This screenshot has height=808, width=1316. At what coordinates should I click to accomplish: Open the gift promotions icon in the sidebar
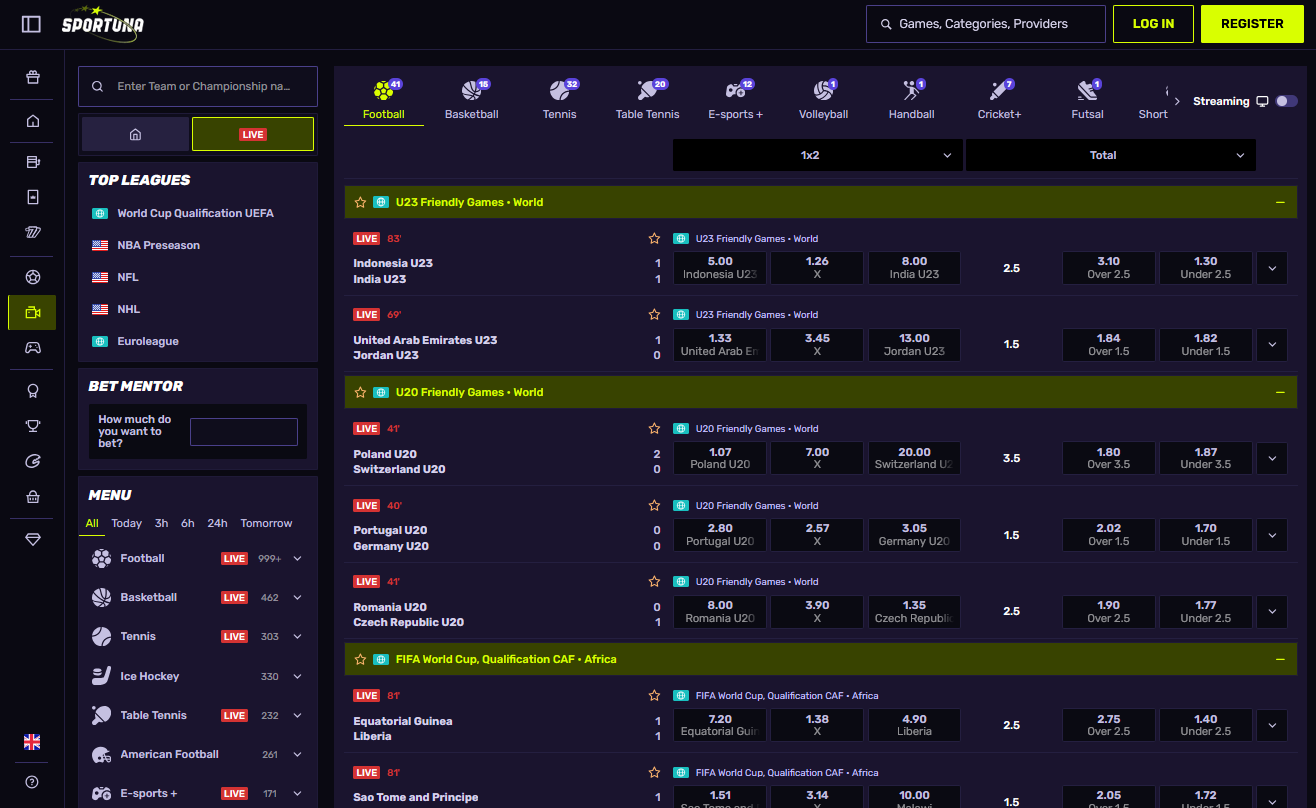[x=33, y=77]
